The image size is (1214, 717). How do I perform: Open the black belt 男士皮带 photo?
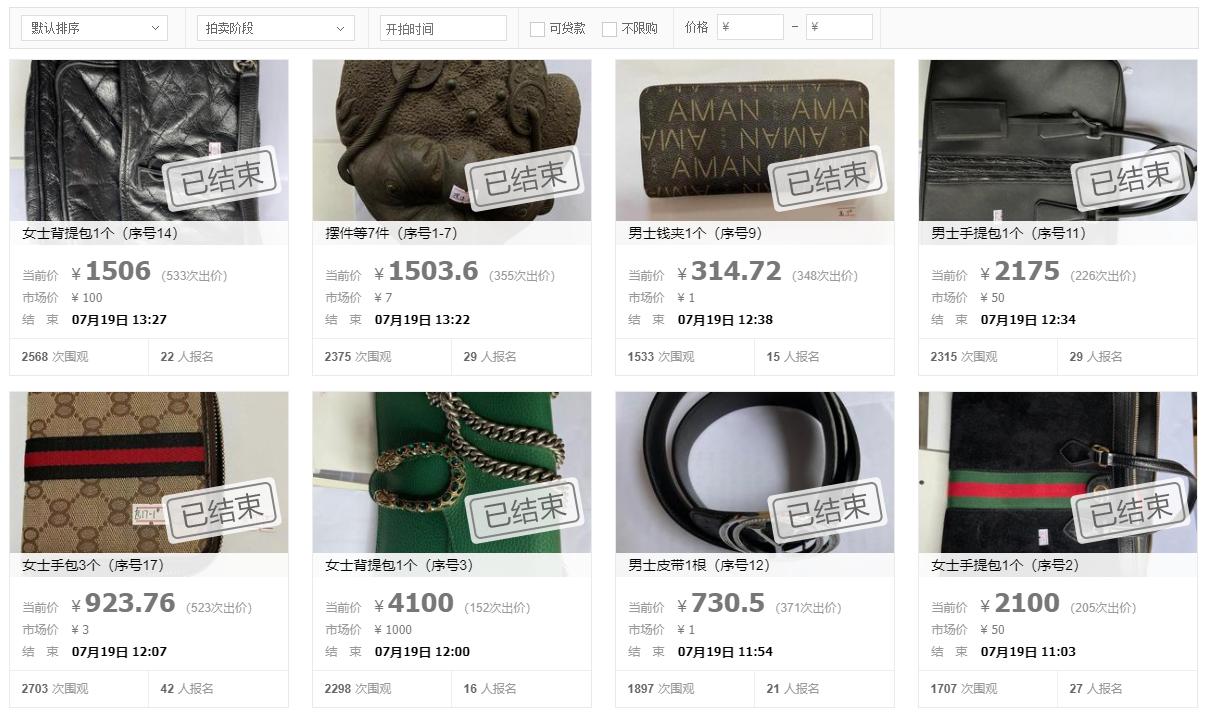(755, 472)
